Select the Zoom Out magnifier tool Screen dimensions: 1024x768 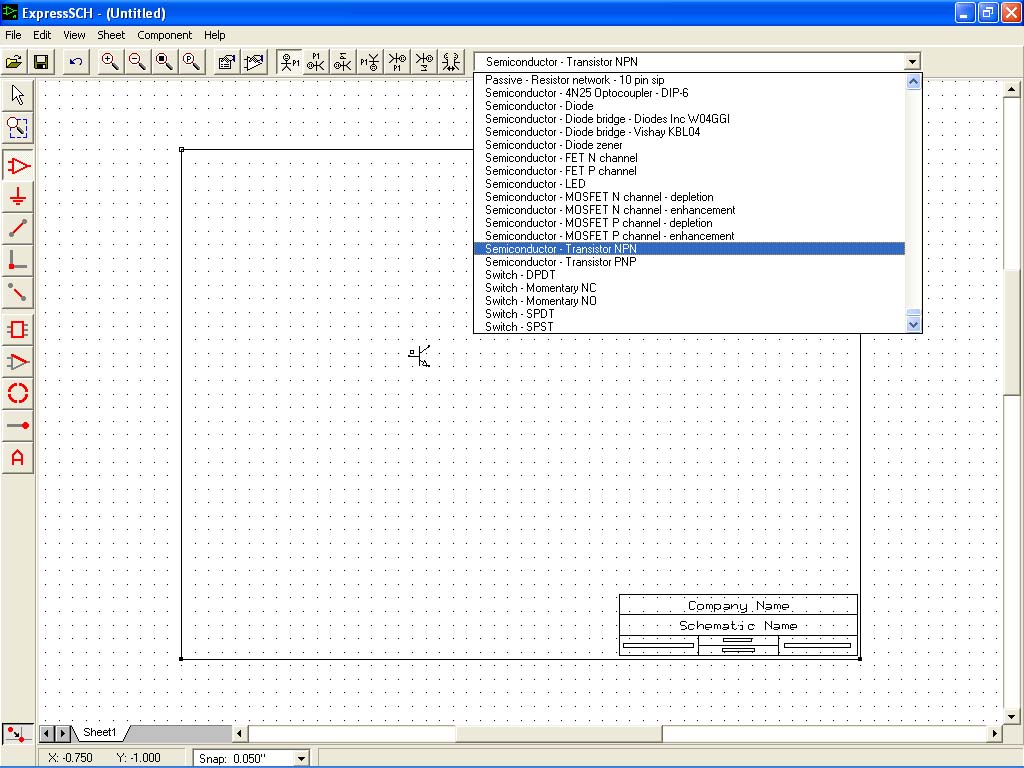coord(137,62)
